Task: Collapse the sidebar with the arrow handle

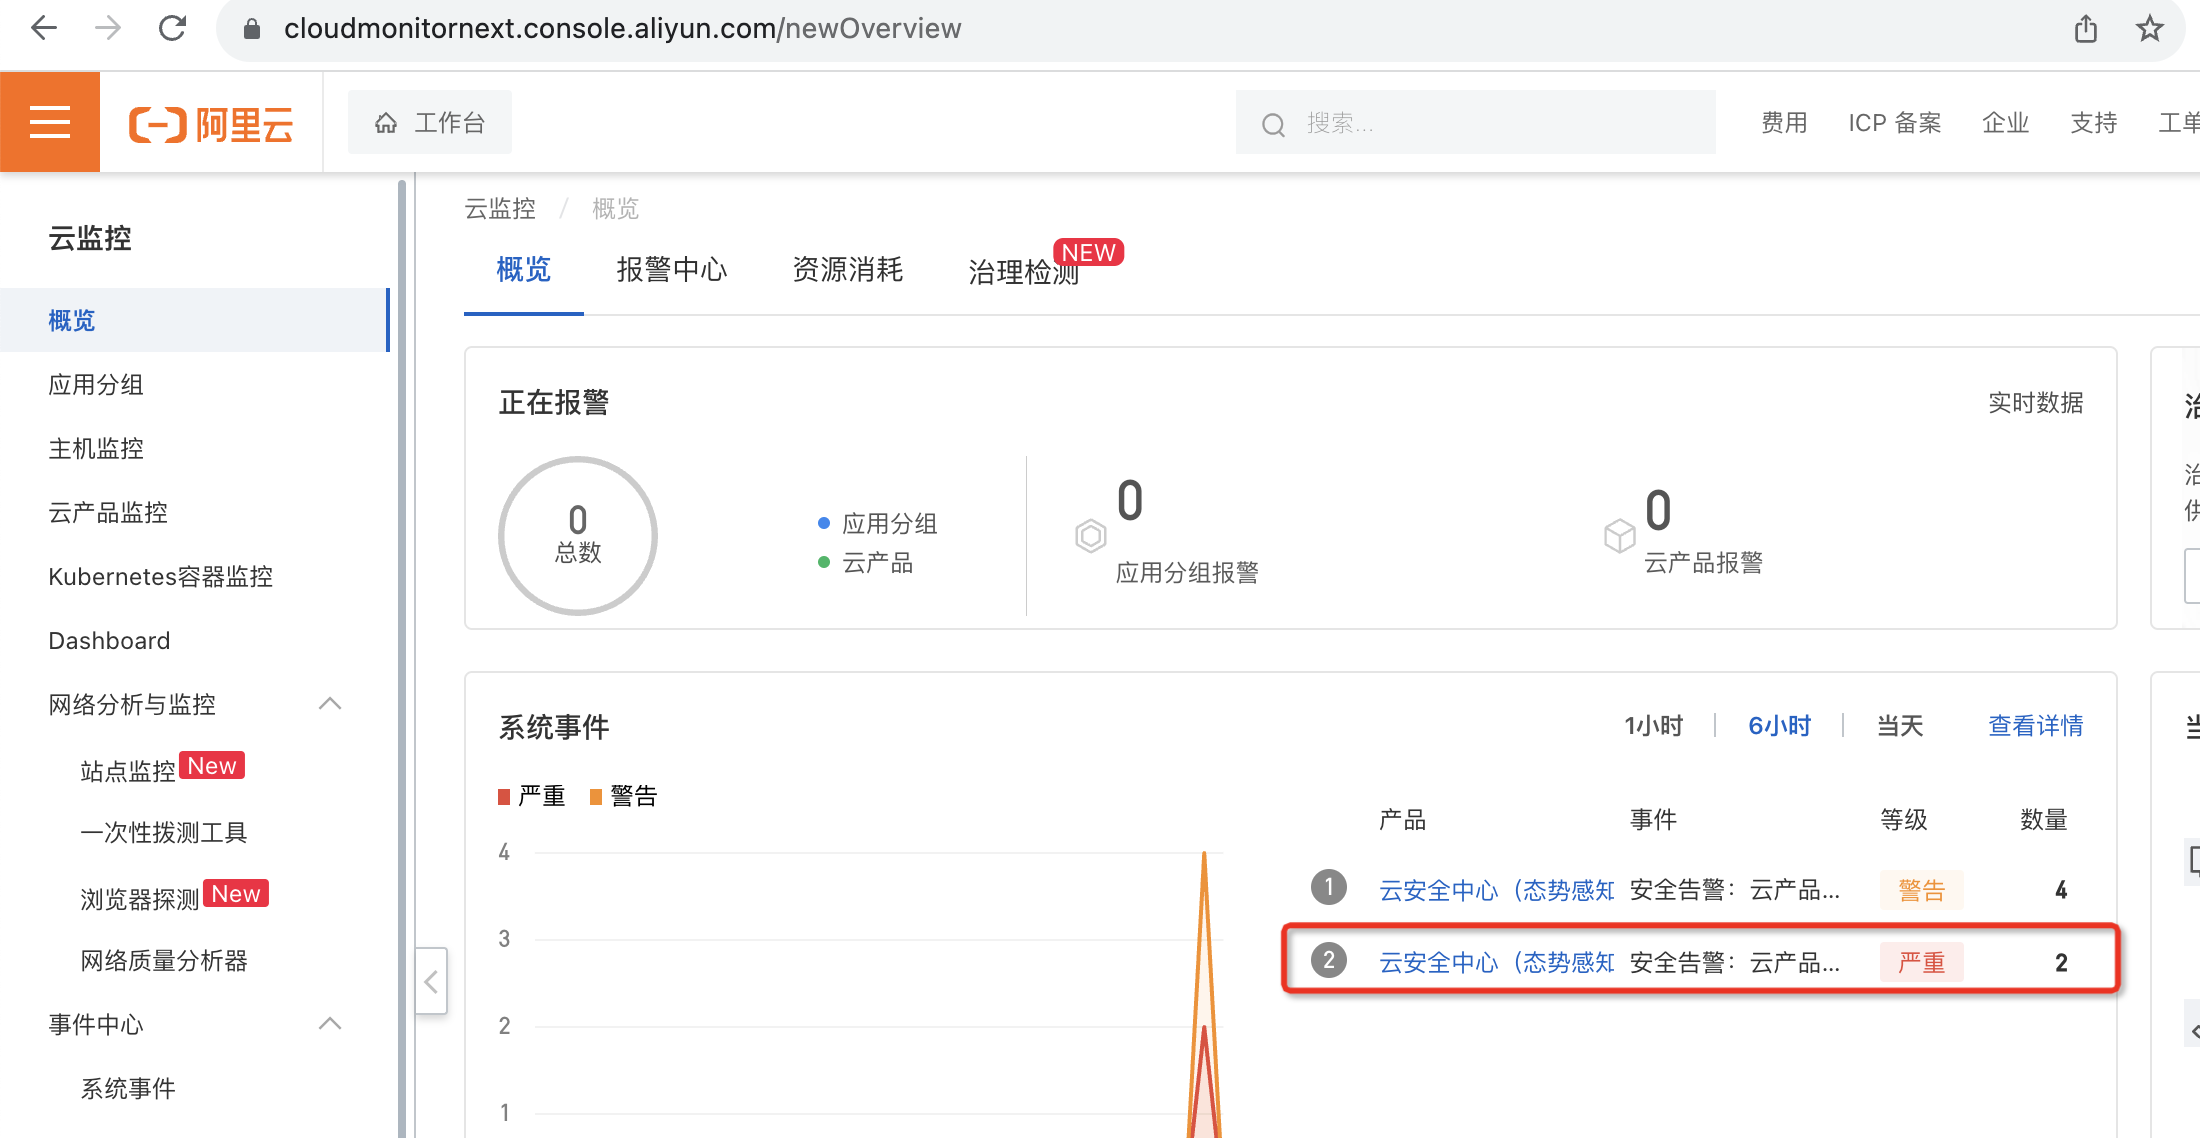Action: (431, 981)
